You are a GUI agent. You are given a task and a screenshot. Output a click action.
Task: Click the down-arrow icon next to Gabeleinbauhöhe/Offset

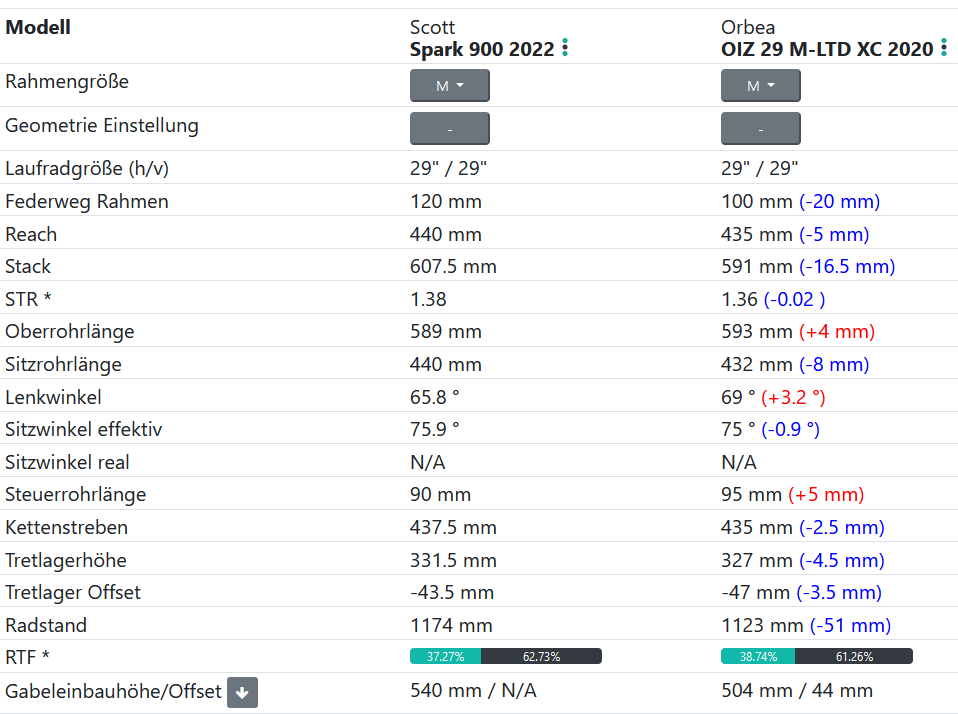pyautogui.click(x=242, y=692)
